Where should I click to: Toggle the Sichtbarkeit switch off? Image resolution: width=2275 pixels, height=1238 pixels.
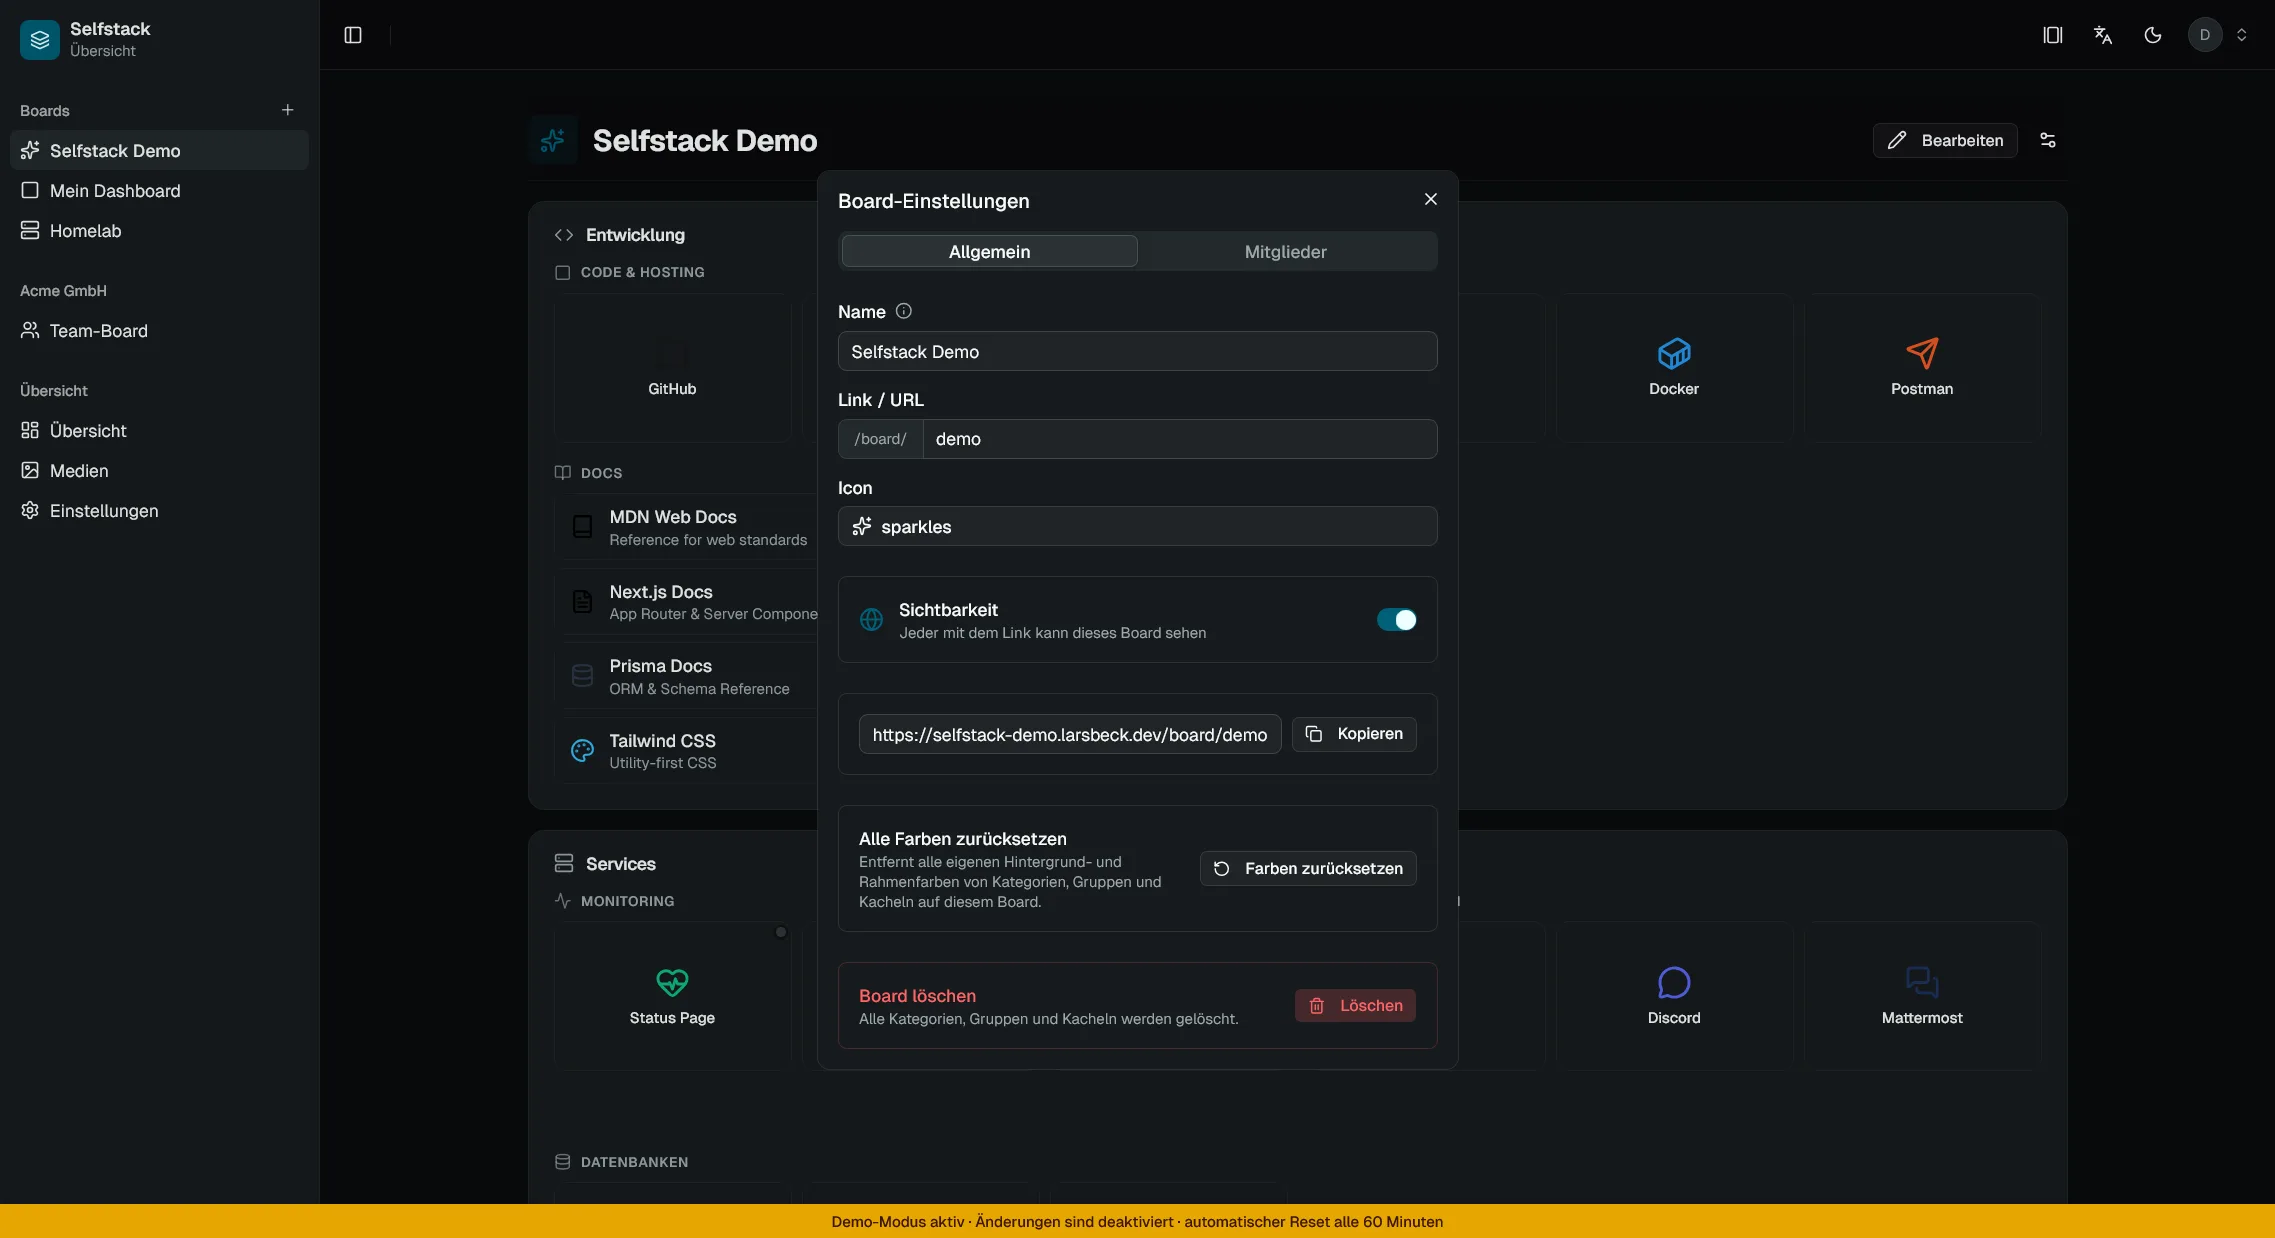coord(1397,620)
